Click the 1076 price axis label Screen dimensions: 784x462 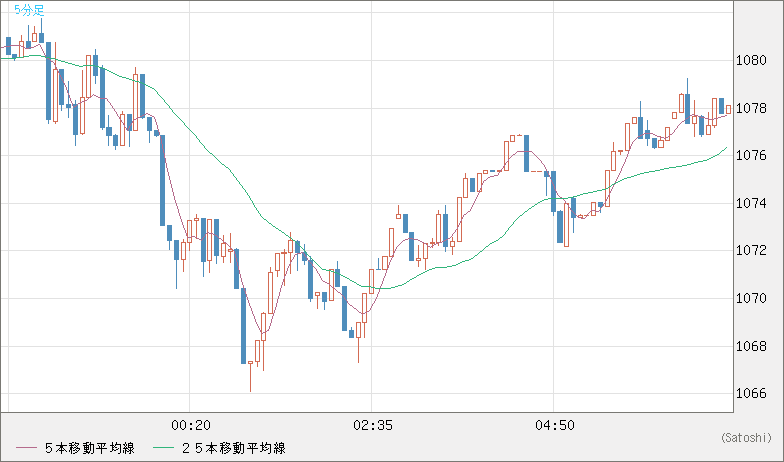tap(752, 156)
